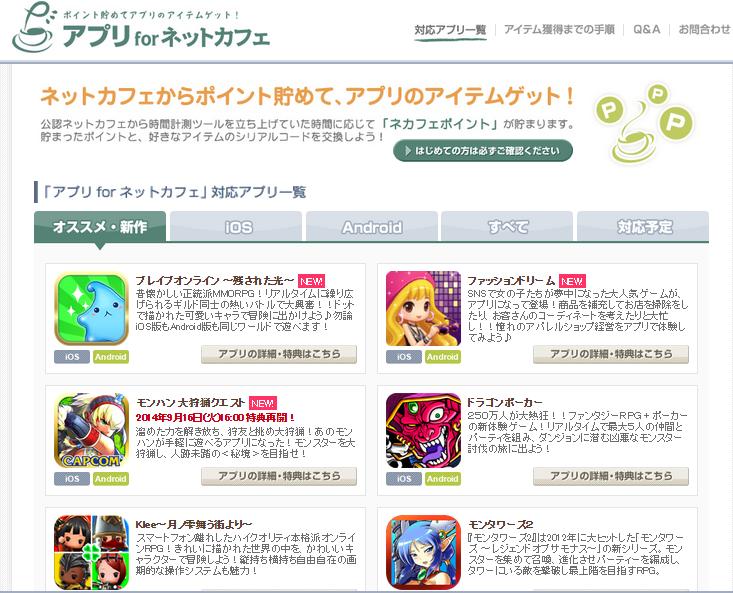The height and width of the screenshot is (593, 733).
Task: Select the 対応予定 tab
Action: pos(643,227)
